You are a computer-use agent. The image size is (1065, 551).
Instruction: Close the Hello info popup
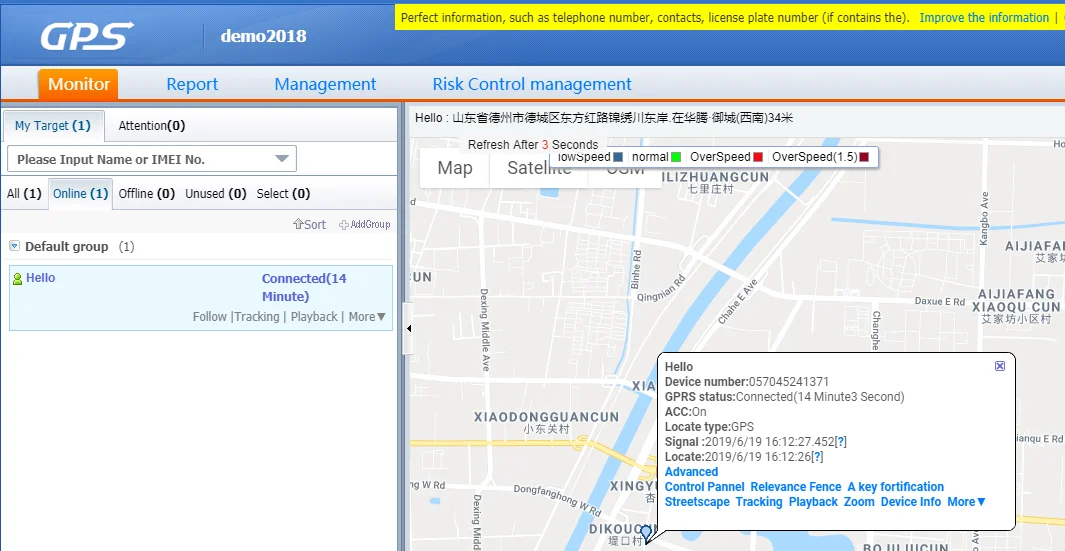click(x=1000, y=366)
